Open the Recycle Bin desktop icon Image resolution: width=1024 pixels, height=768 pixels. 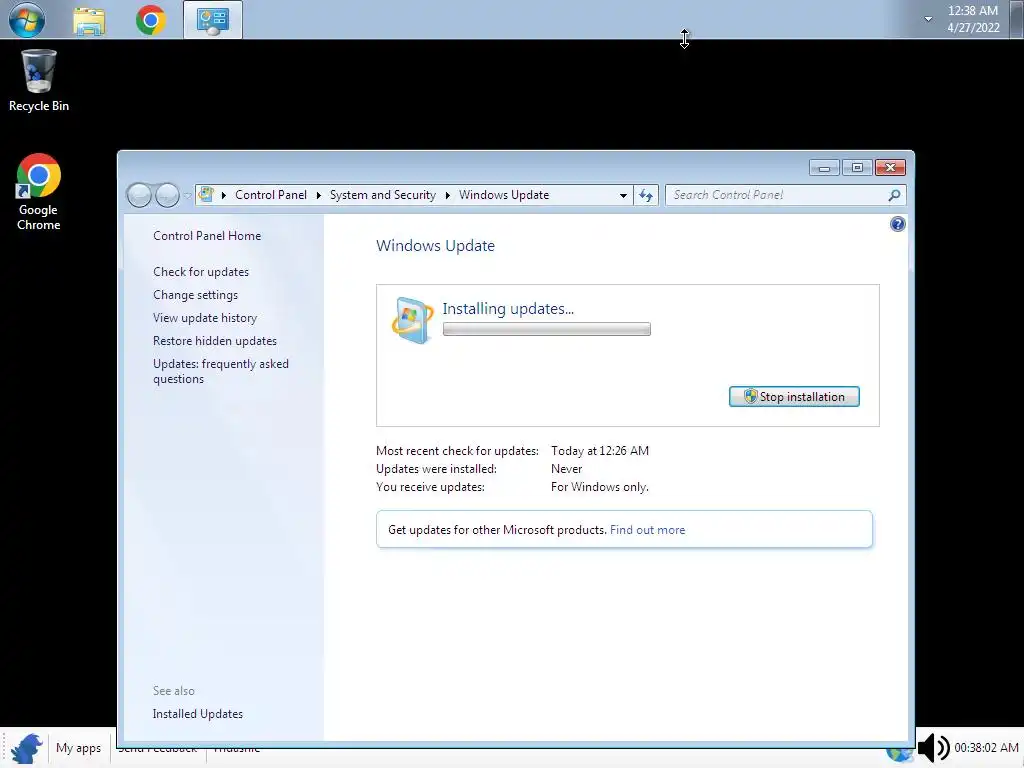(39, 81)
